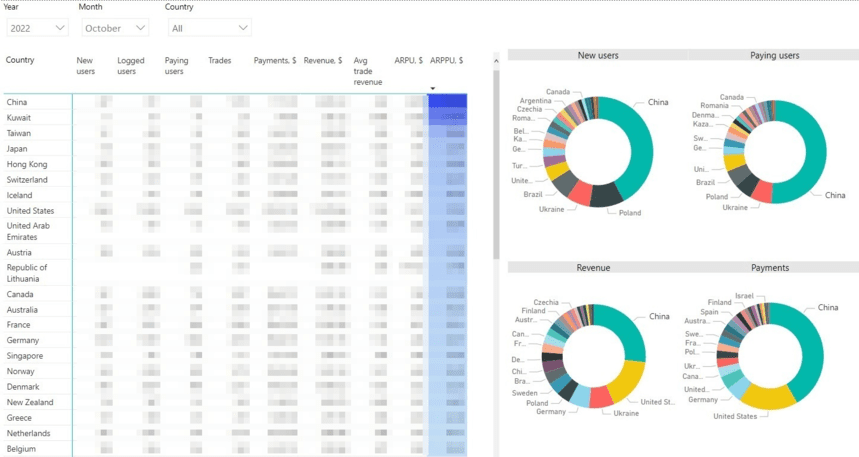Click the Avg trade revenue header
This screenshot has width=859, height=457.
369,71
